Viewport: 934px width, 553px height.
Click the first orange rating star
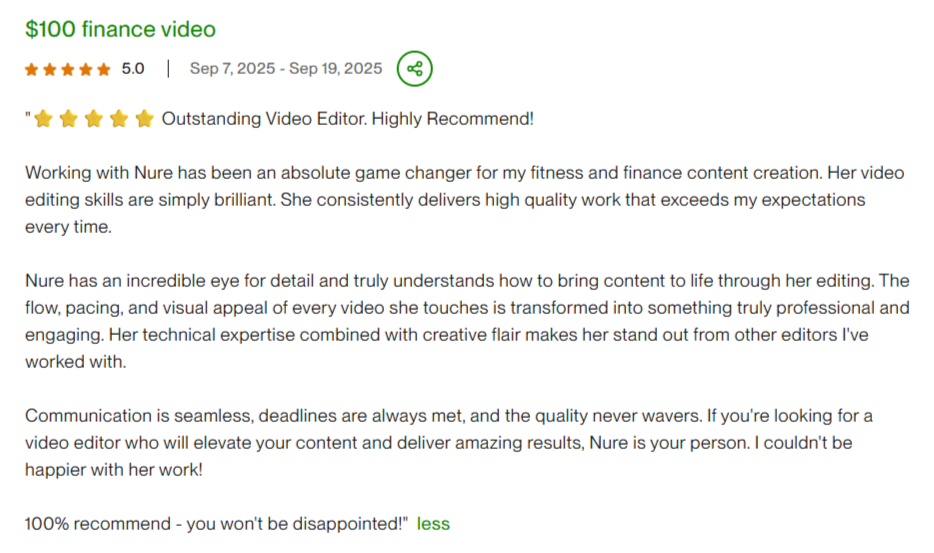pos(32,70)
